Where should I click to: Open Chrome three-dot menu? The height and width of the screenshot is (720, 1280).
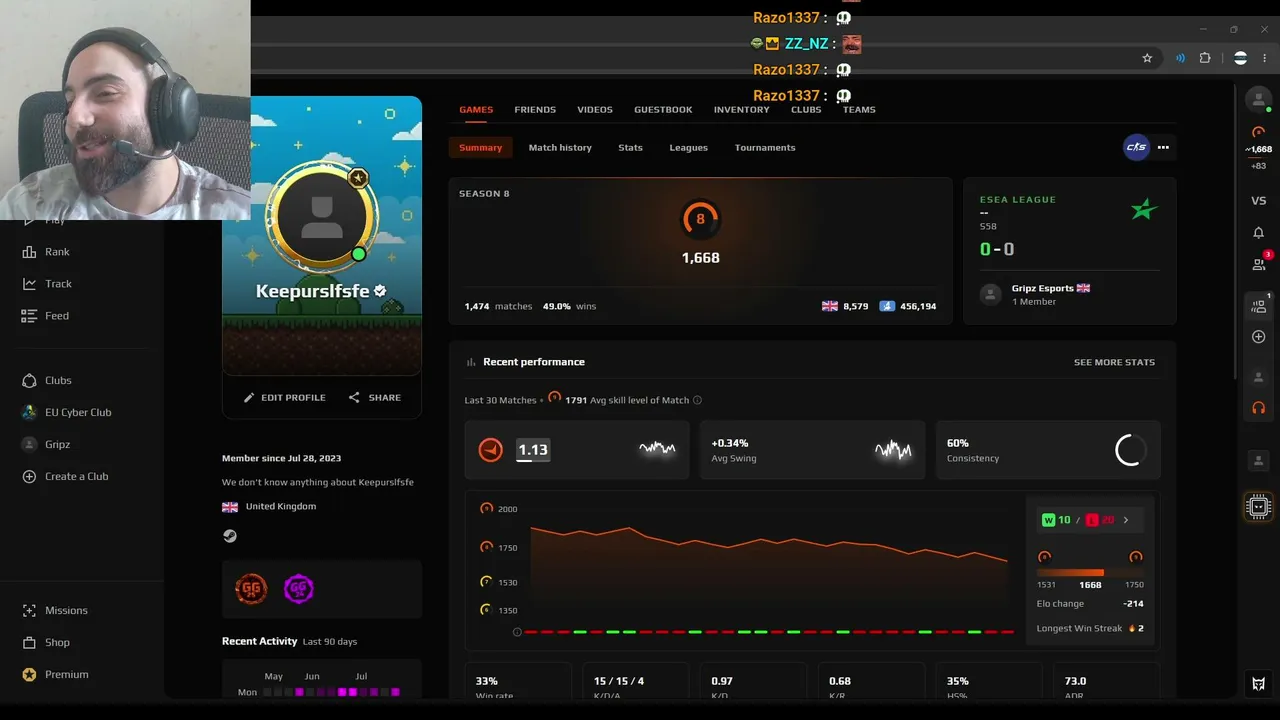click(x=1265, y=58)
